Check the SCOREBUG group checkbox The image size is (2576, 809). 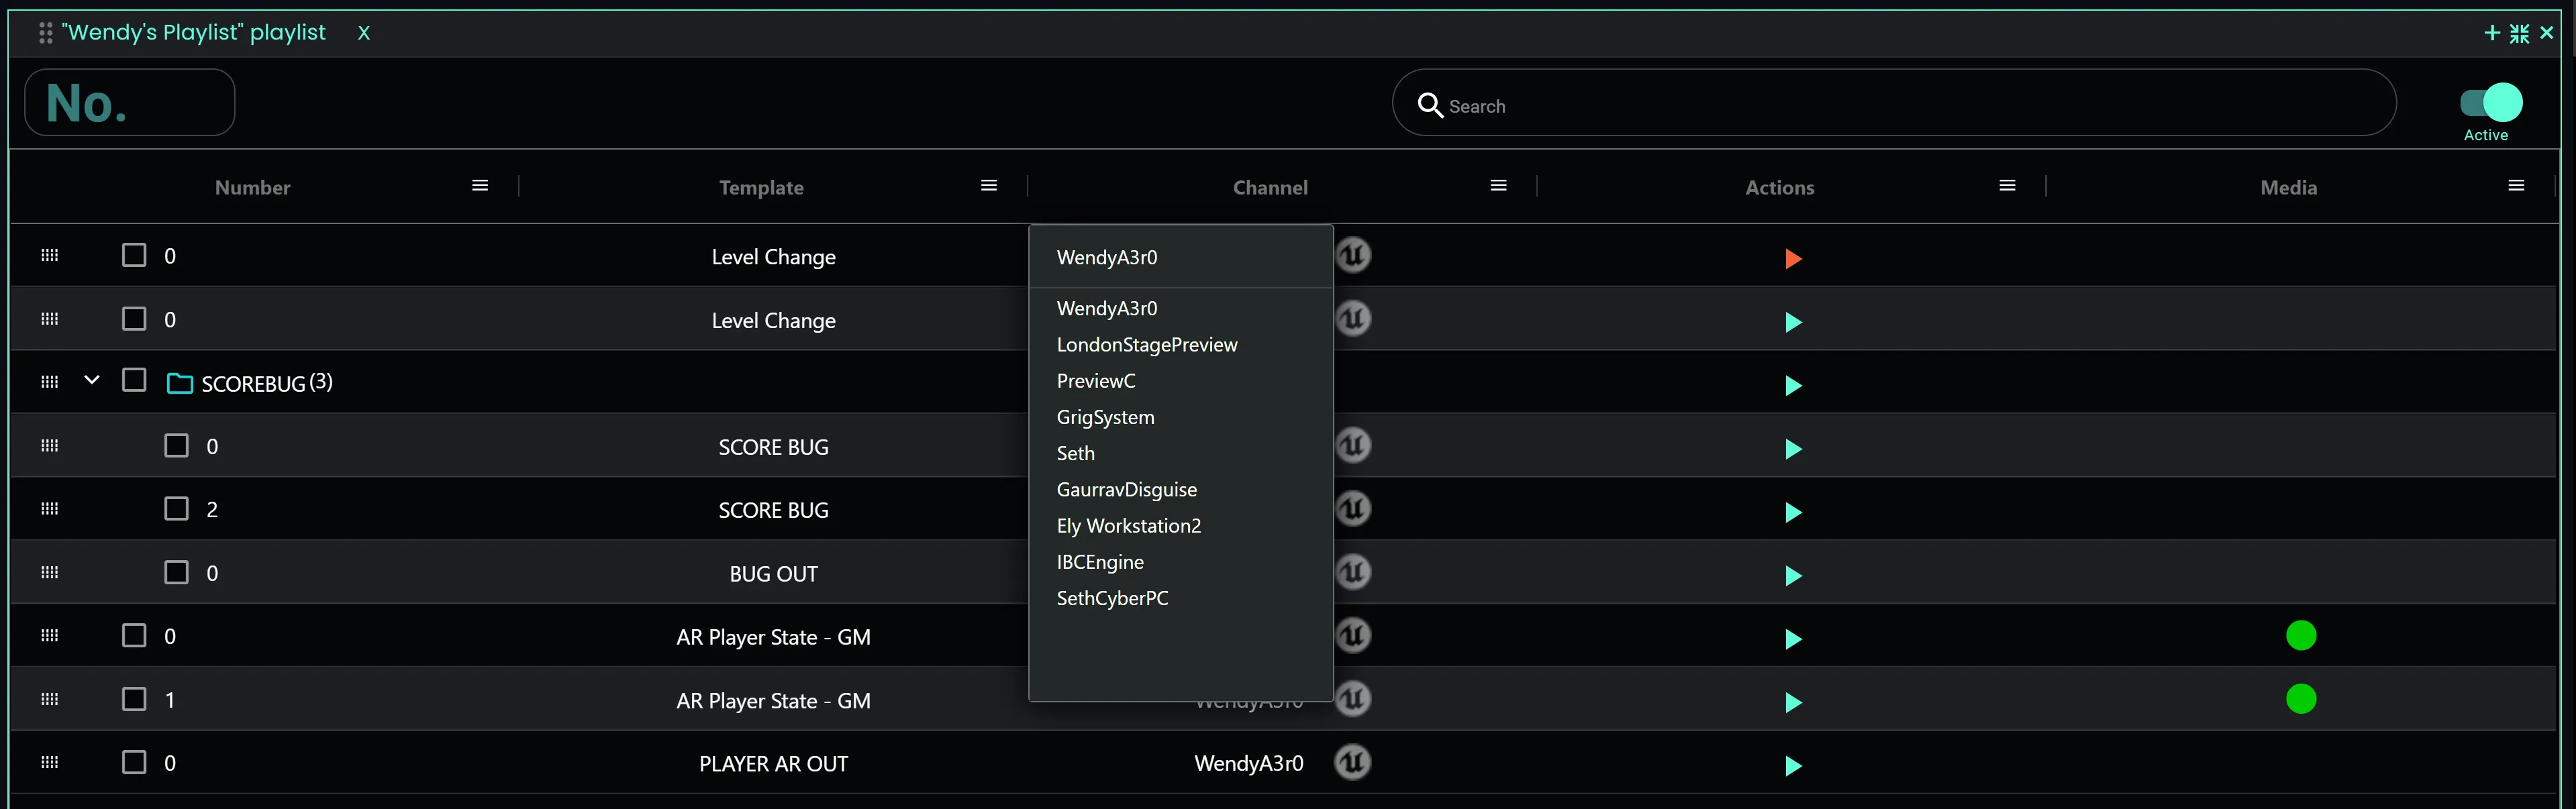point(134,380)
